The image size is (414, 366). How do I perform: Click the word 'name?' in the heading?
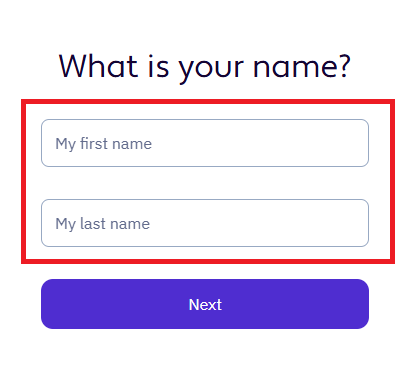[x=302, y=67]
